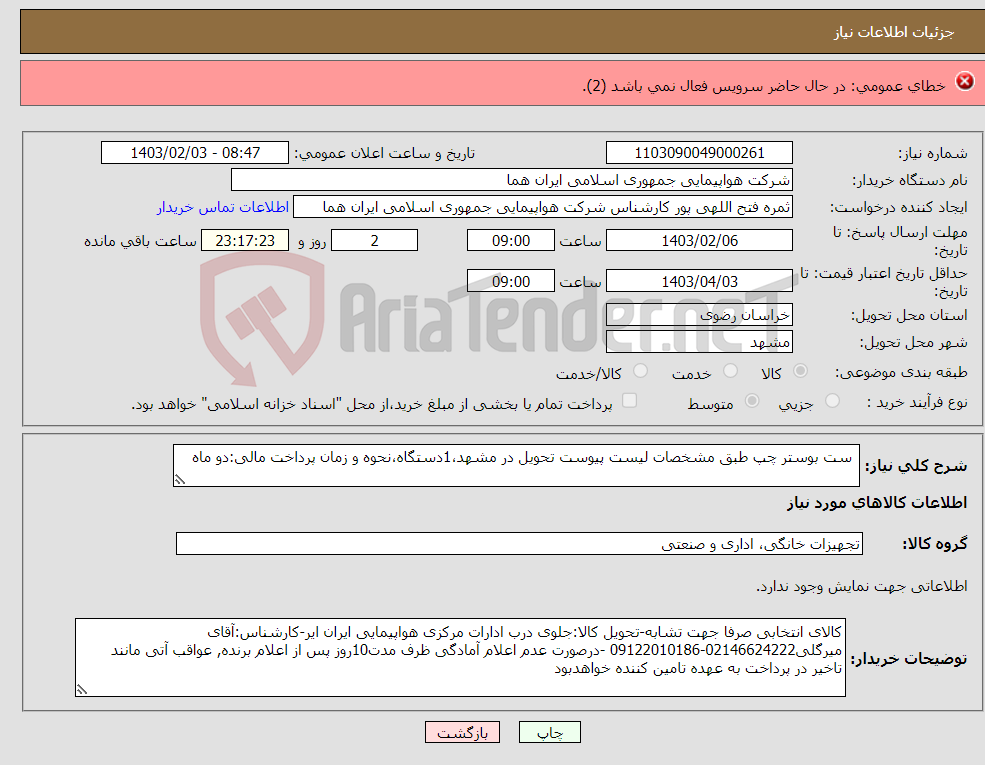Click the توضیحات خریدار label
Image resolution: width=985 pixels, height=765 pixels.
909,659
